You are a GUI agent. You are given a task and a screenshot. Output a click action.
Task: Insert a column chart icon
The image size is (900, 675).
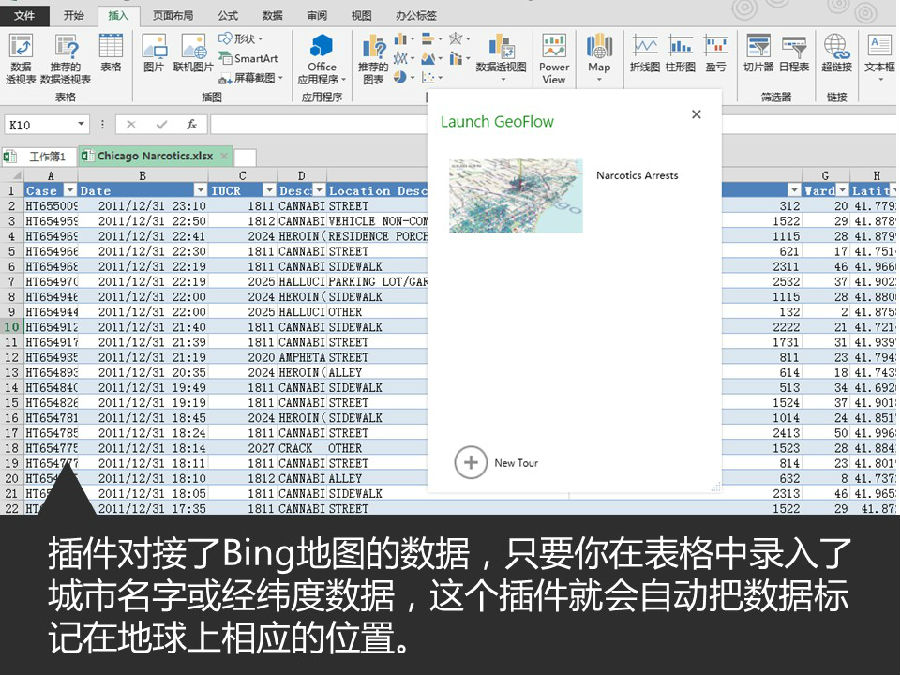tap(401, 39)
